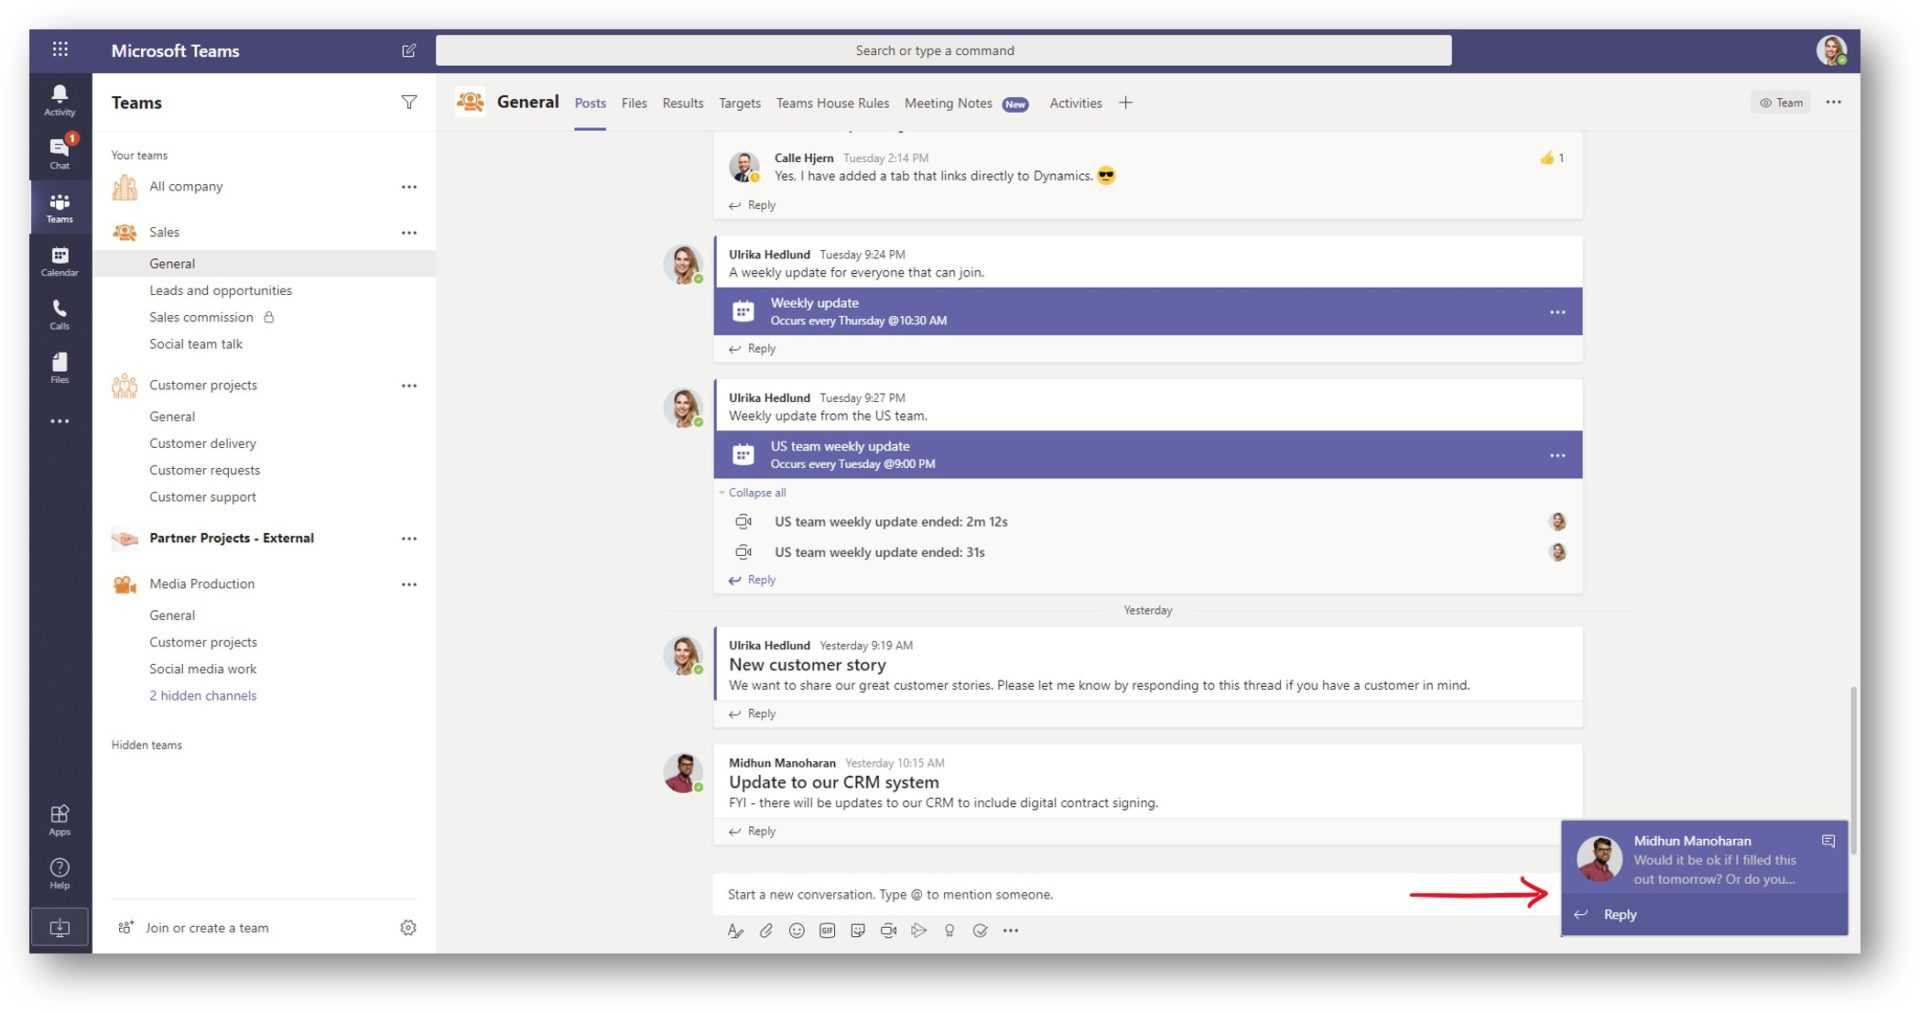Open more options for Sales team
1920x1013 pixels.
tap(409, 232)
